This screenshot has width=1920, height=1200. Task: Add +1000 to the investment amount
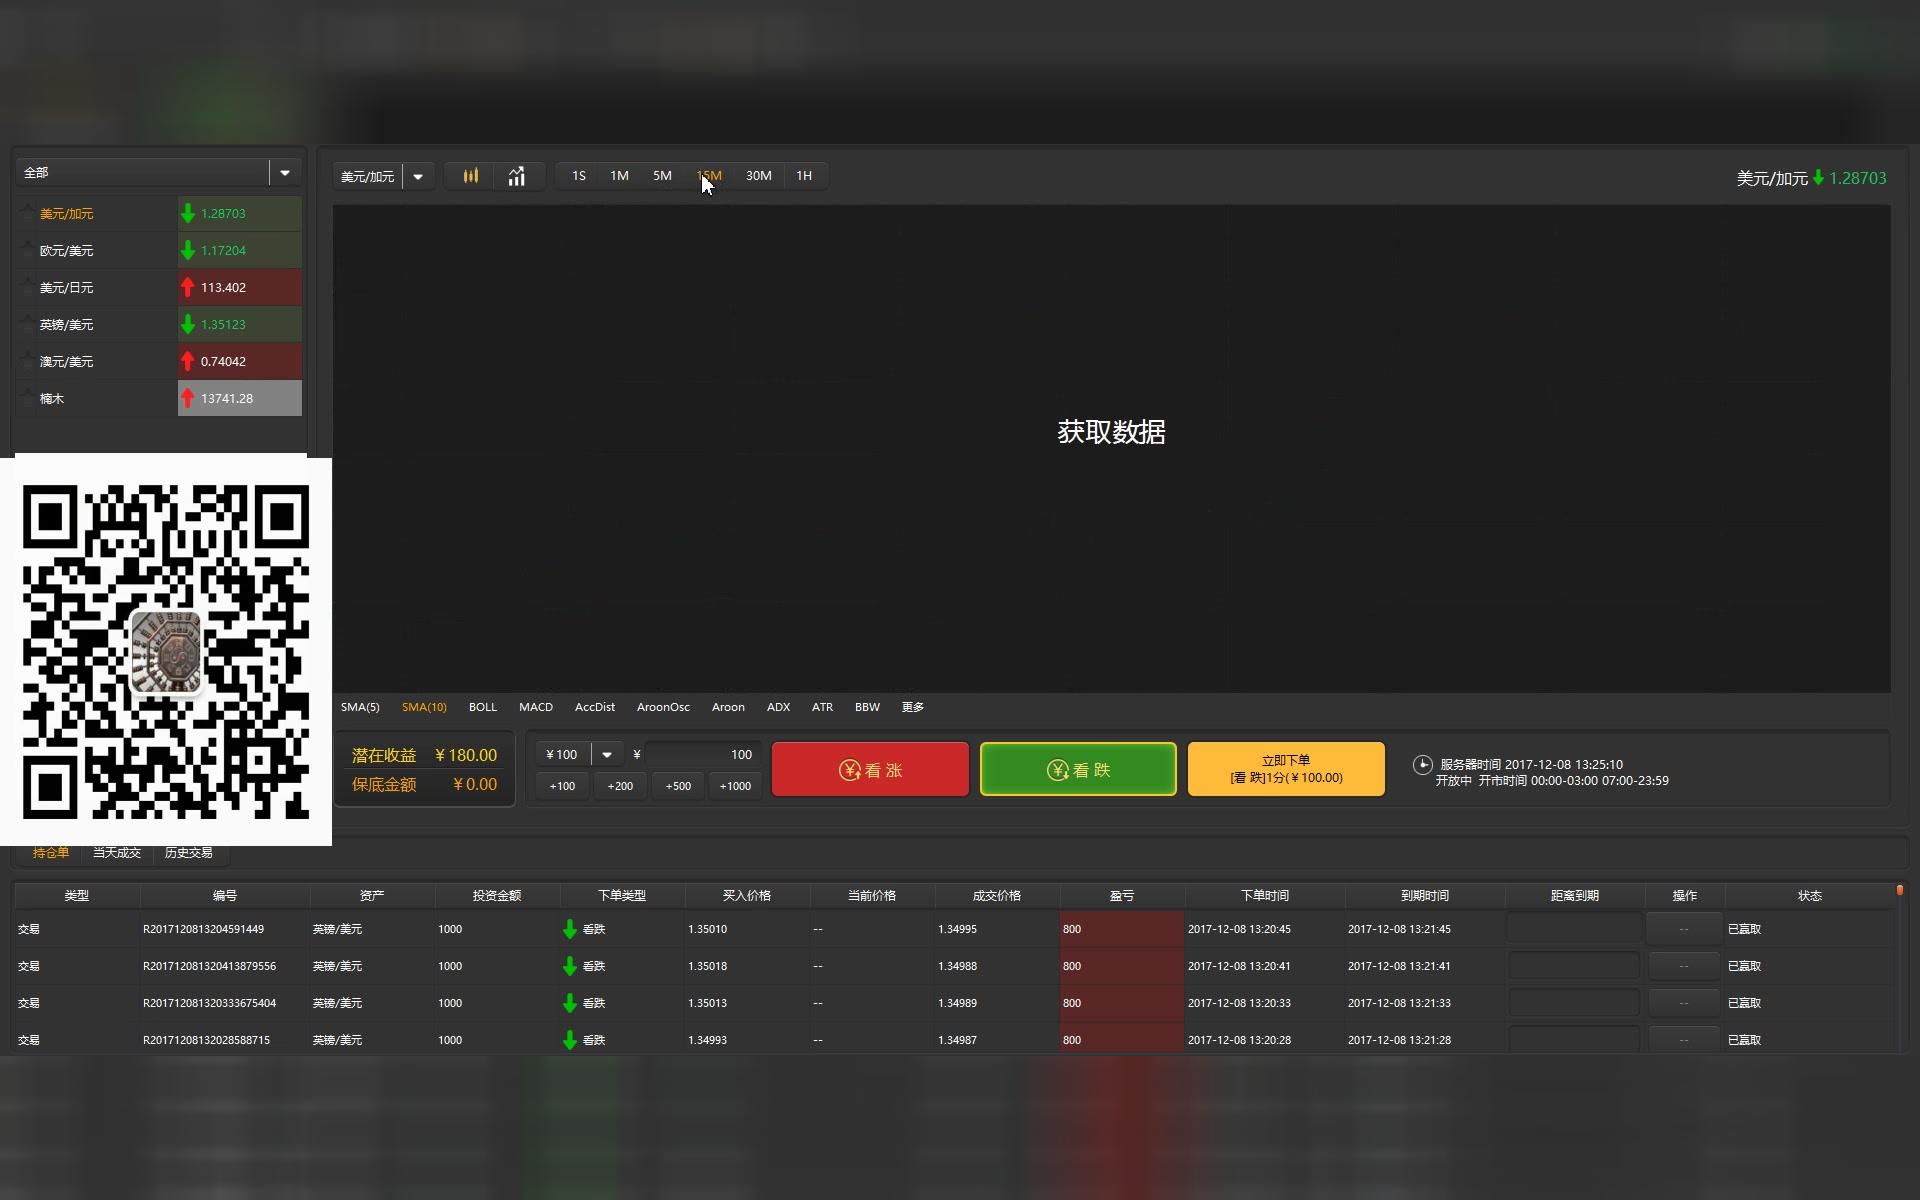point(735,786)
